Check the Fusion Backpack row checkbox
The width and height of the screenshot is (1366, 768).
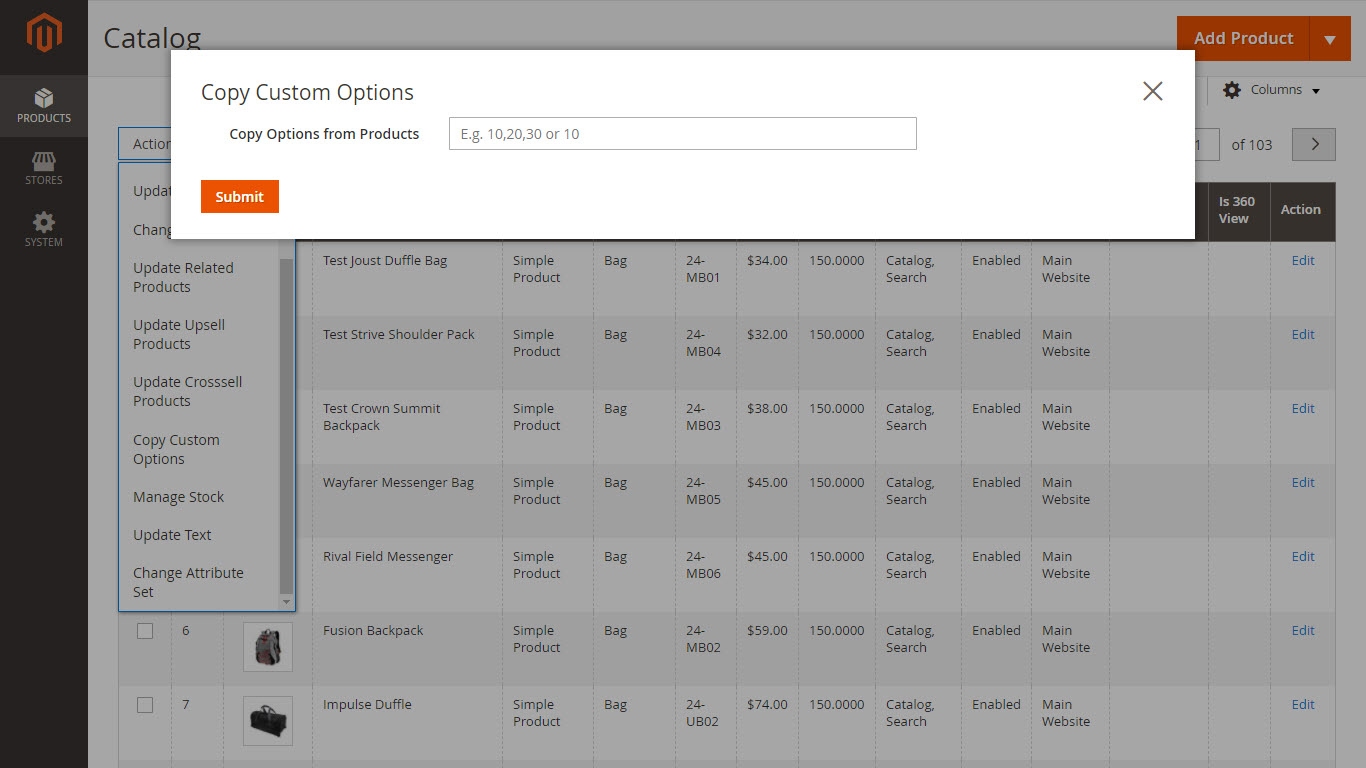pyautogui.click(x=145, y=631)
